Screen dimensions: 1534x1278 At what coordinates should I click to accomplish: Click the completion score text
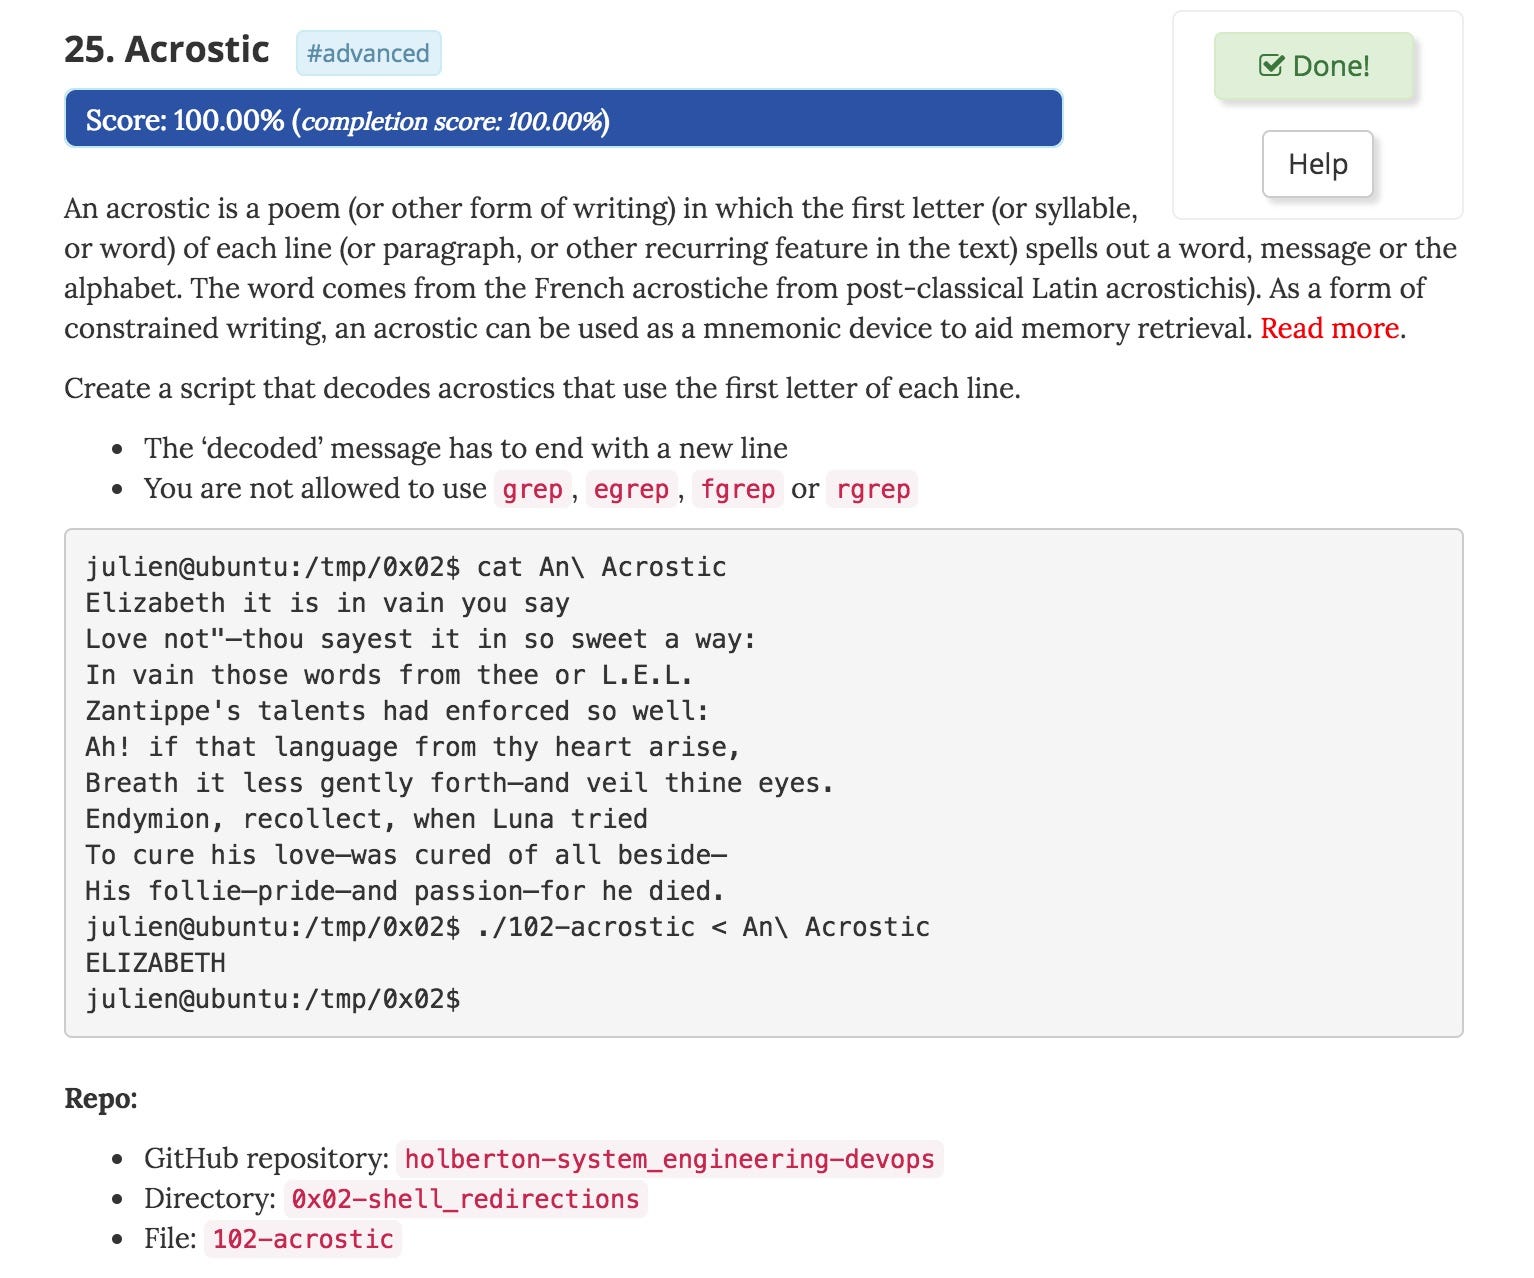452,121
